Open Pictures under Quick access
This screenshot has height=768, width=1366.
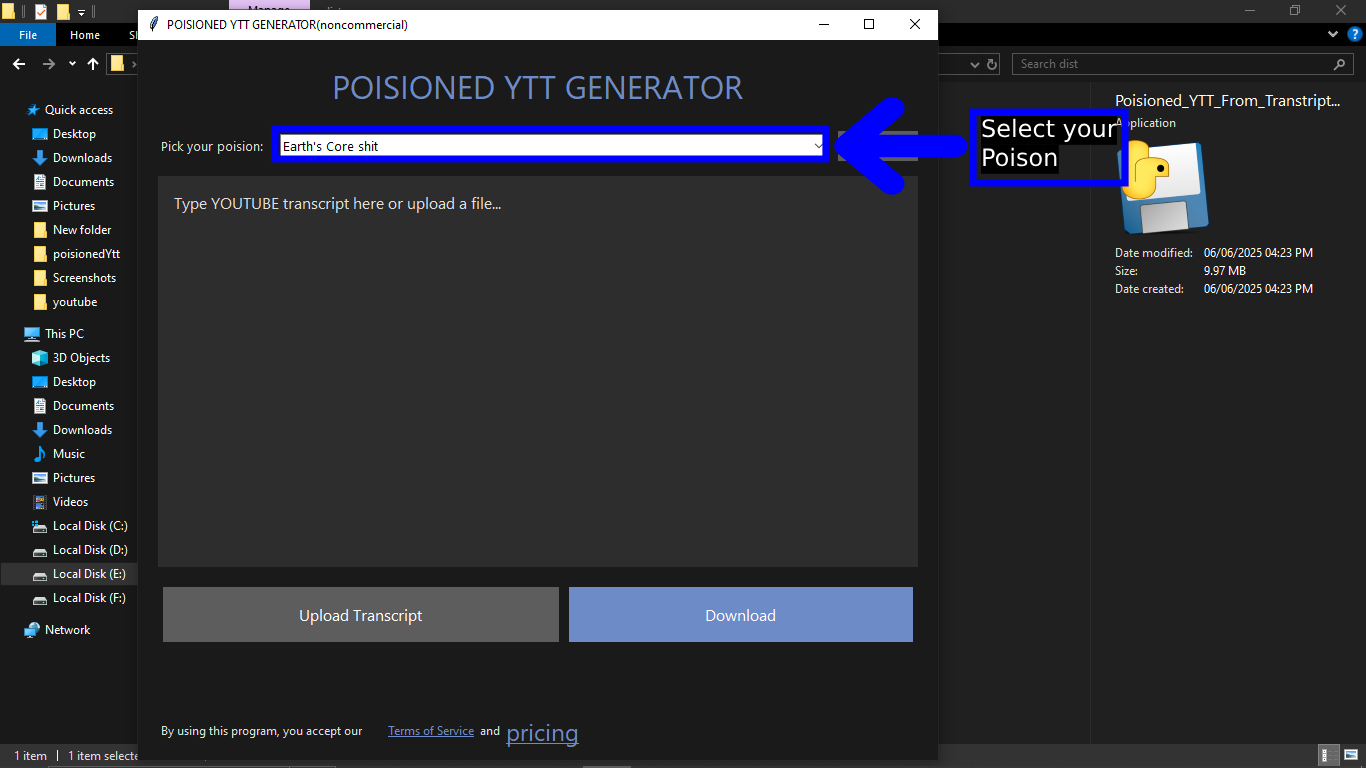[x=74, y=206]
